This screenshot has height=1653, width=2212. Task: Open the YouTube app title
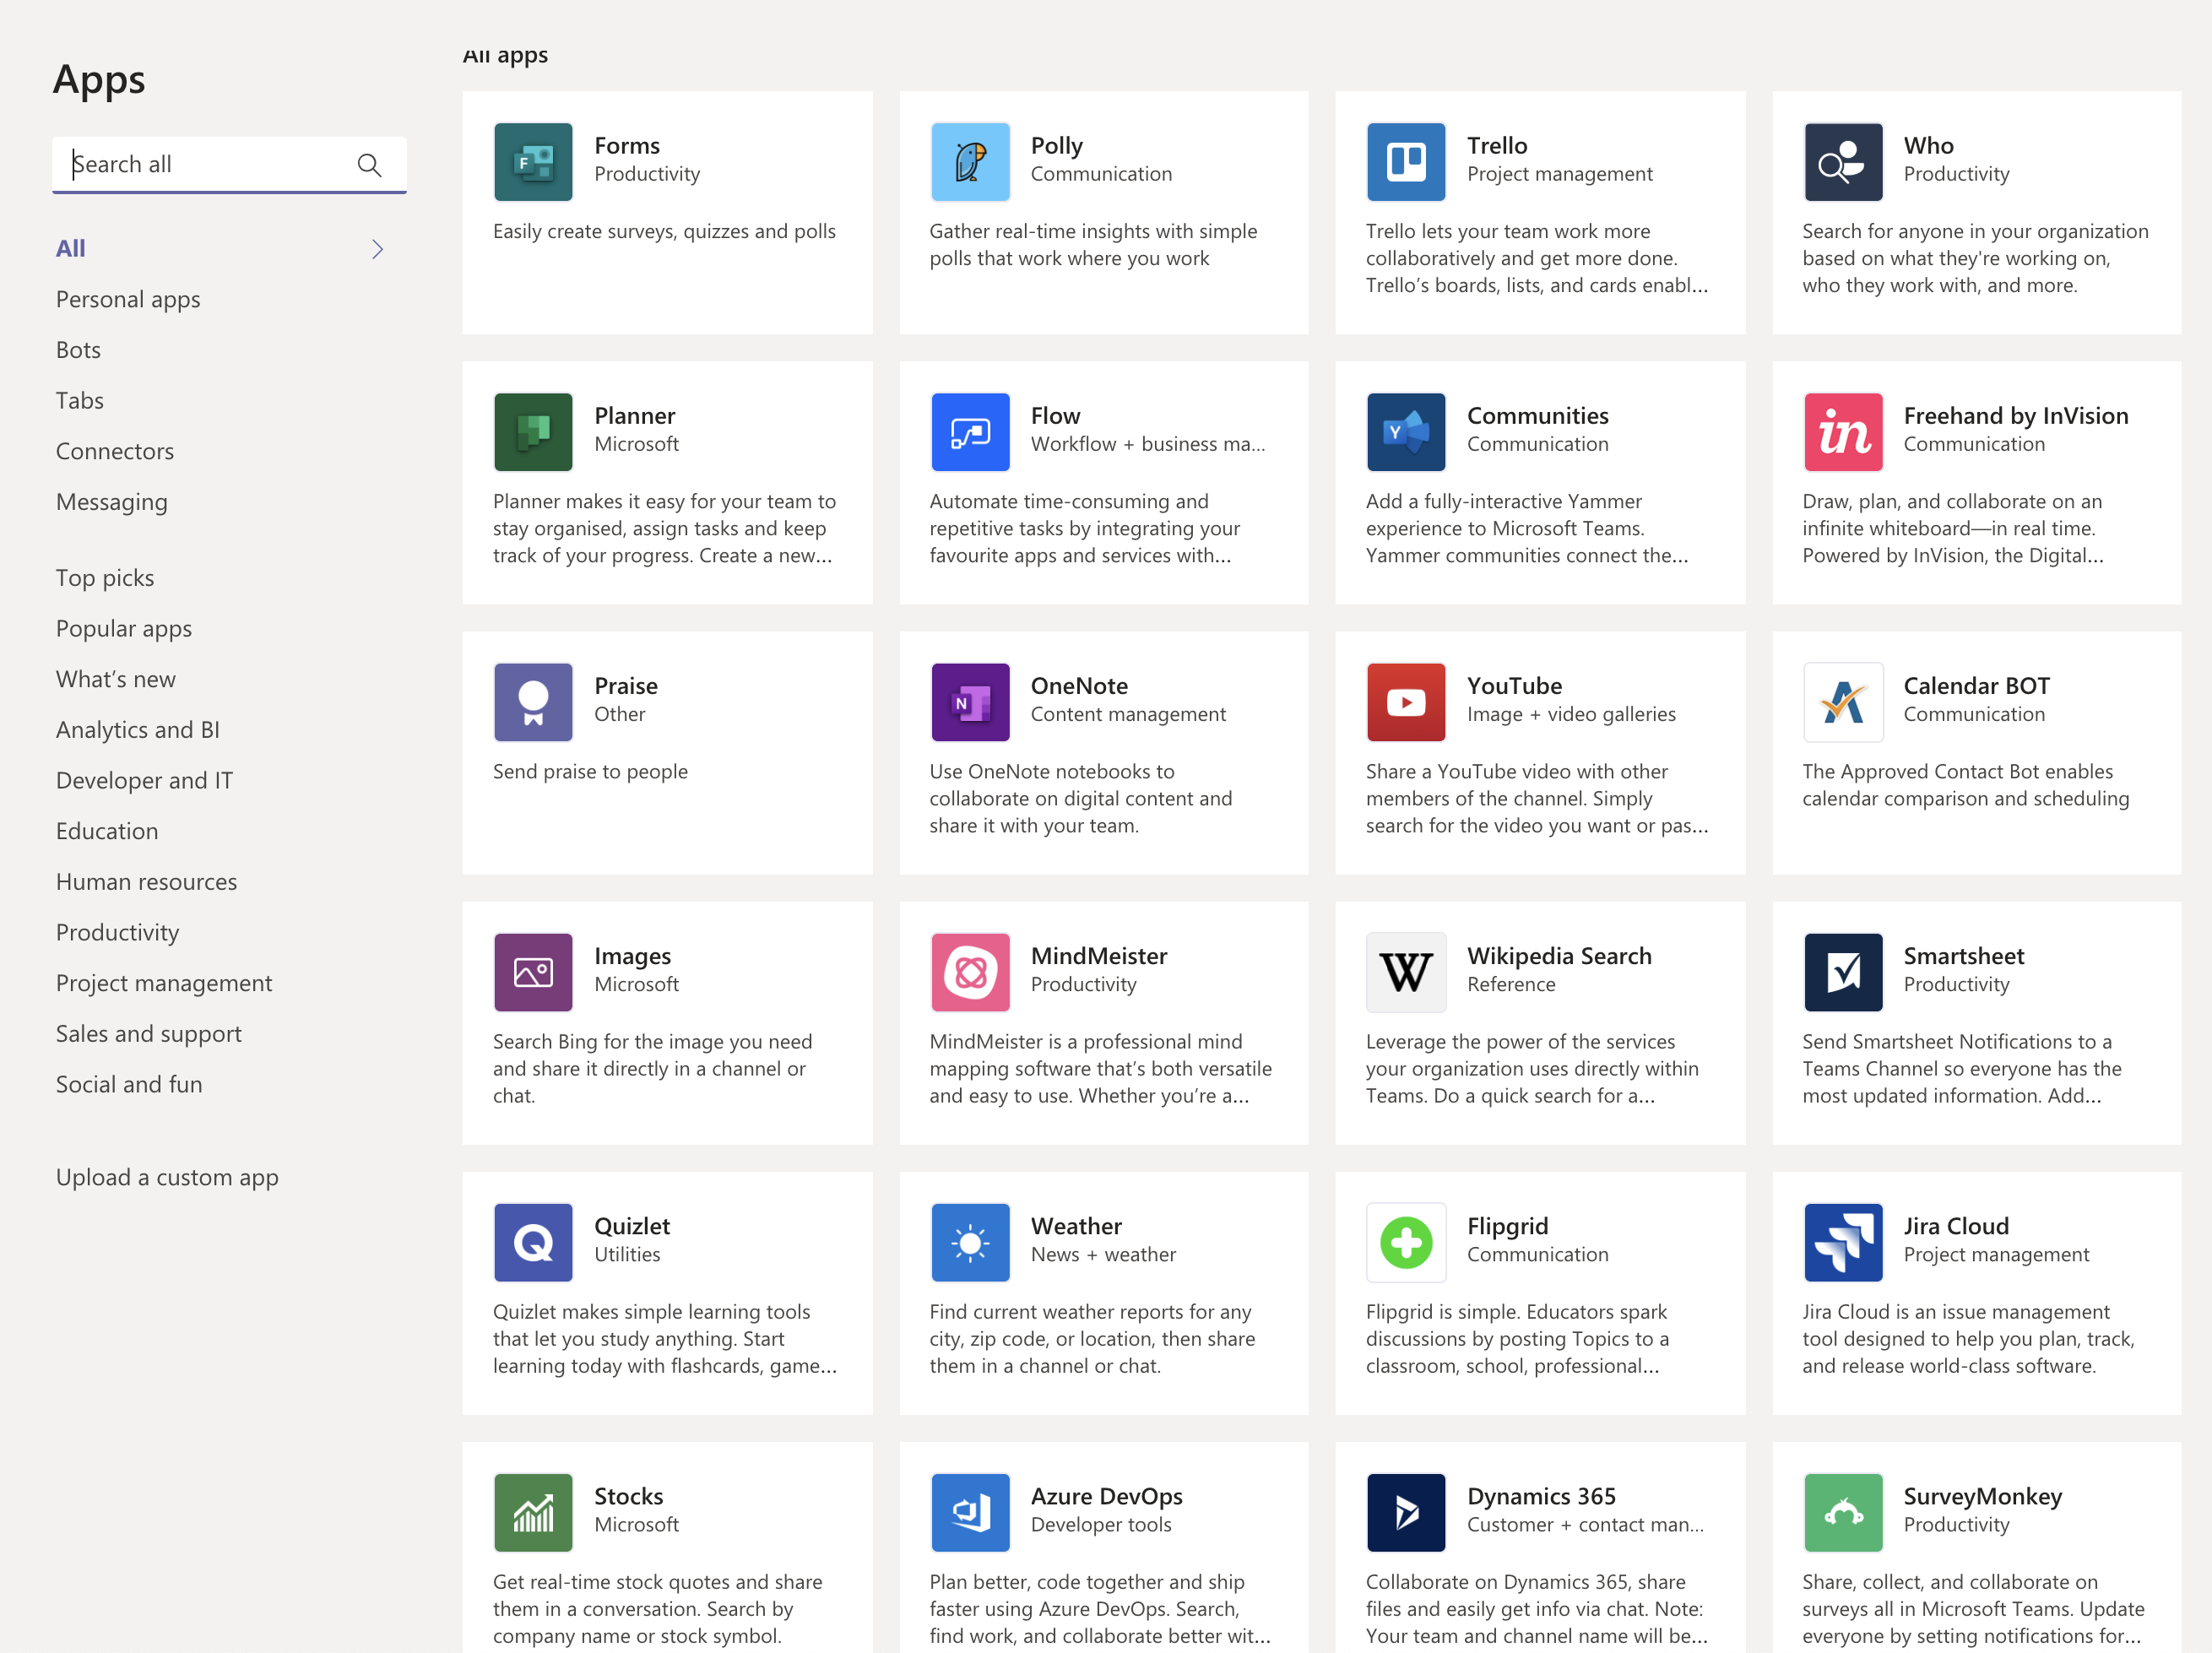point(1514,686)
